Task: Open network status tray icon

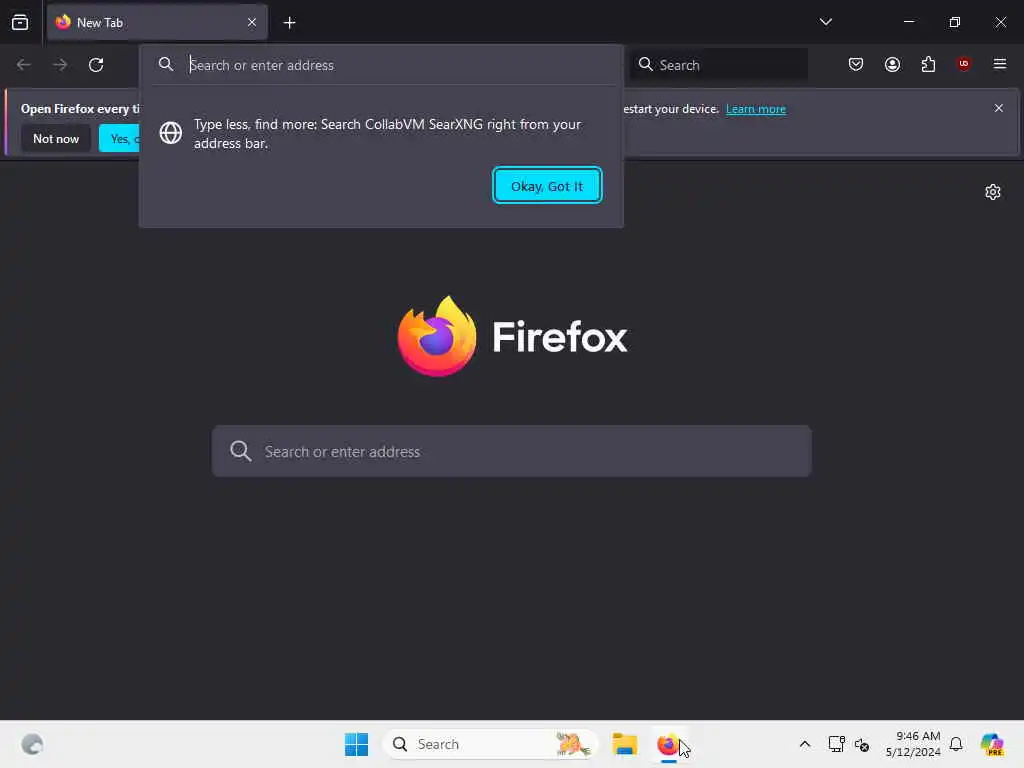Action: click(836, 744)
